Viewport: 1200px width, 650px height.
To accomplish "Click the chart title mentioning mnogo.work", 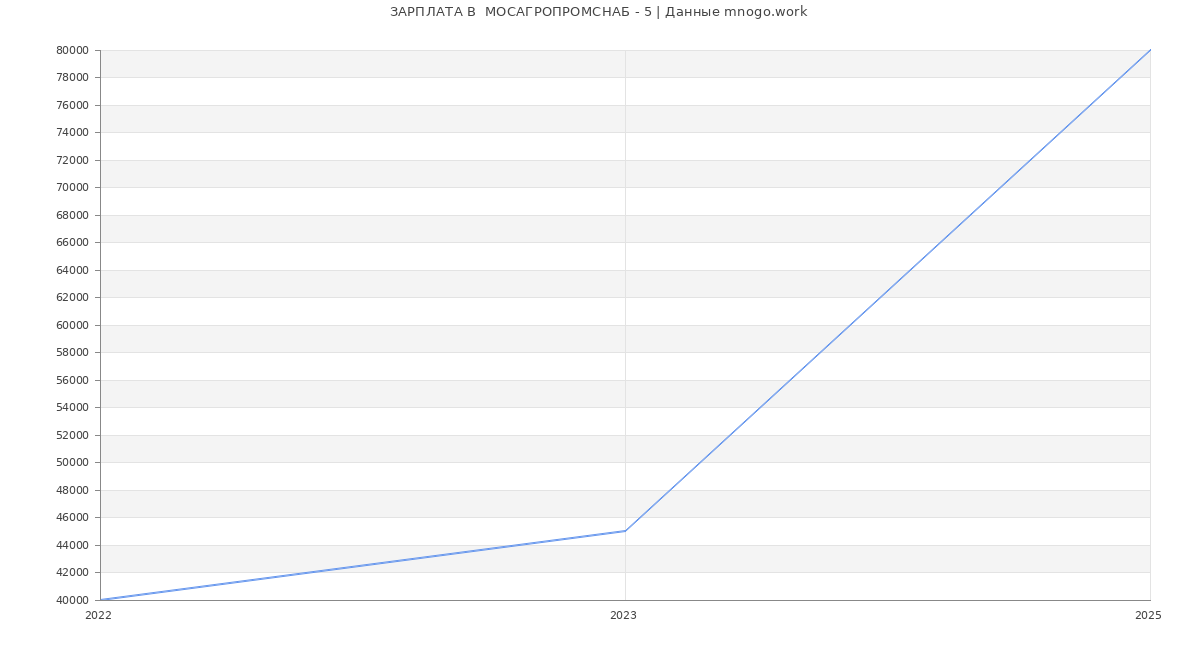I will [598, 12].
